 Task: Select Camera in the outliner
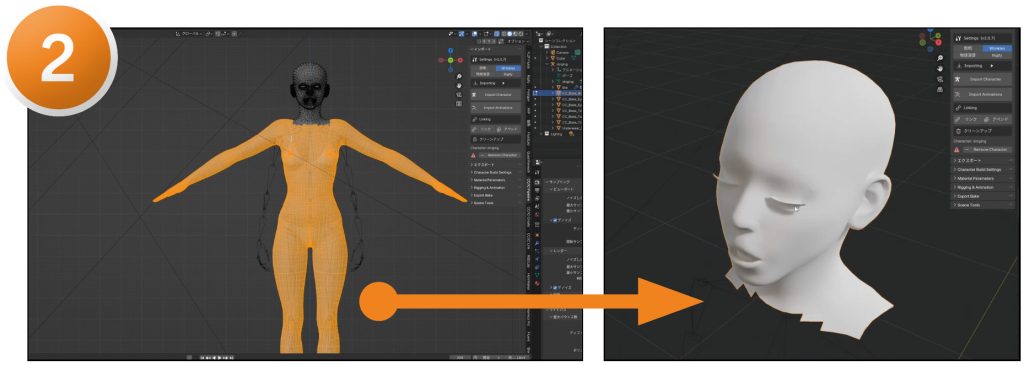562,52
